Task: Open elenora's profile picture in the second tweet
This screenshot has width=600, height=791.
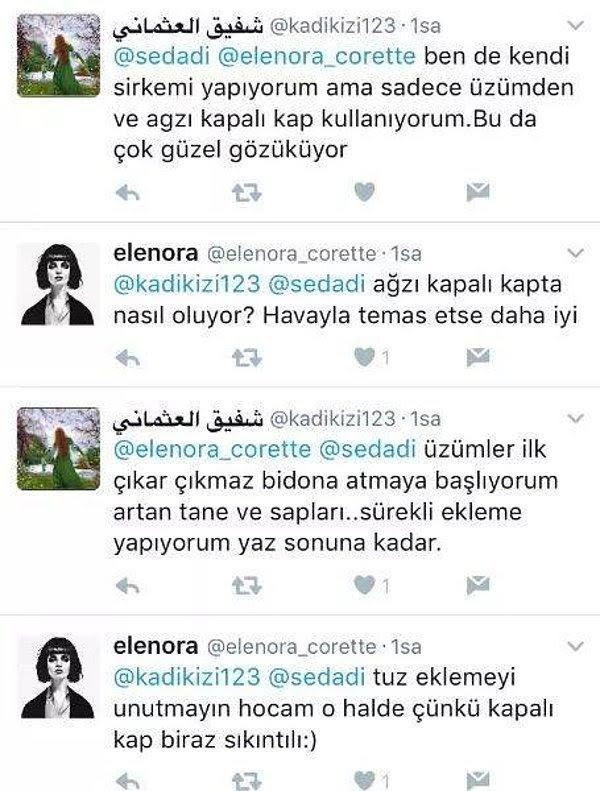Action: 58,284
